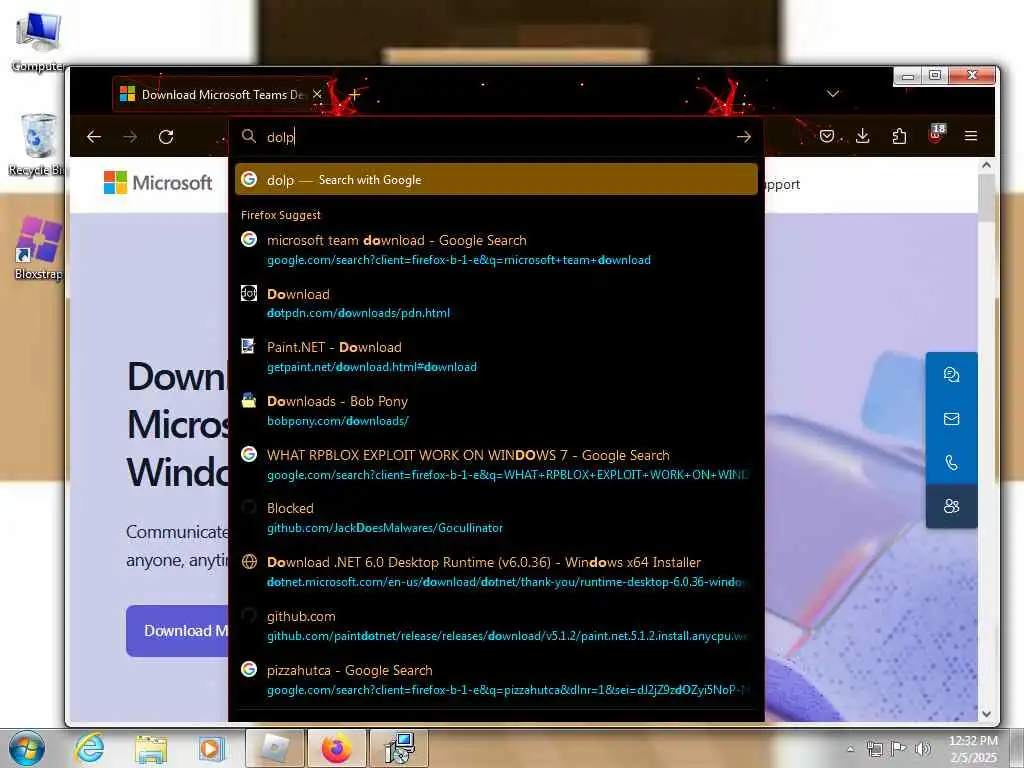
Task: Expand the list all tabs chevron
Action: [x=833, y=94]
